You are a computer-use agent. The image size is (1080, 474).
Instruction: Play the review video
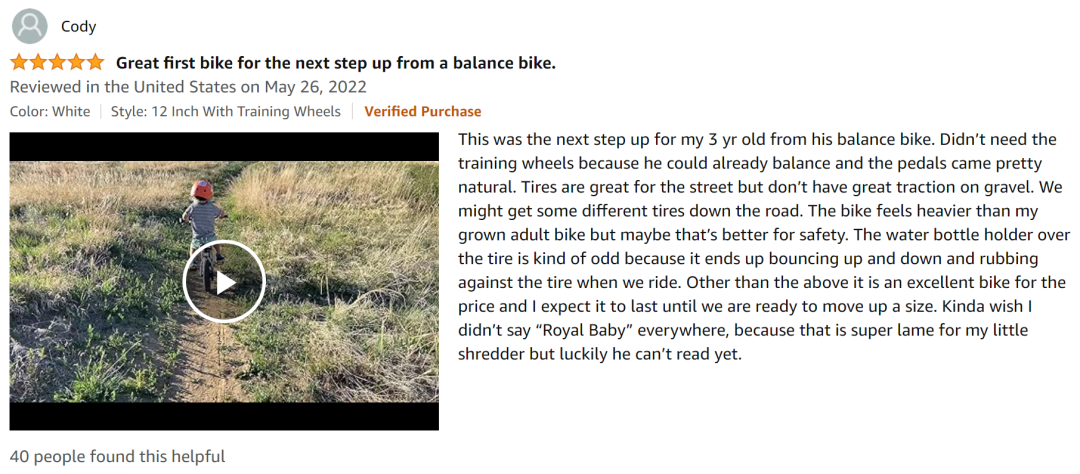pos(224,281)
